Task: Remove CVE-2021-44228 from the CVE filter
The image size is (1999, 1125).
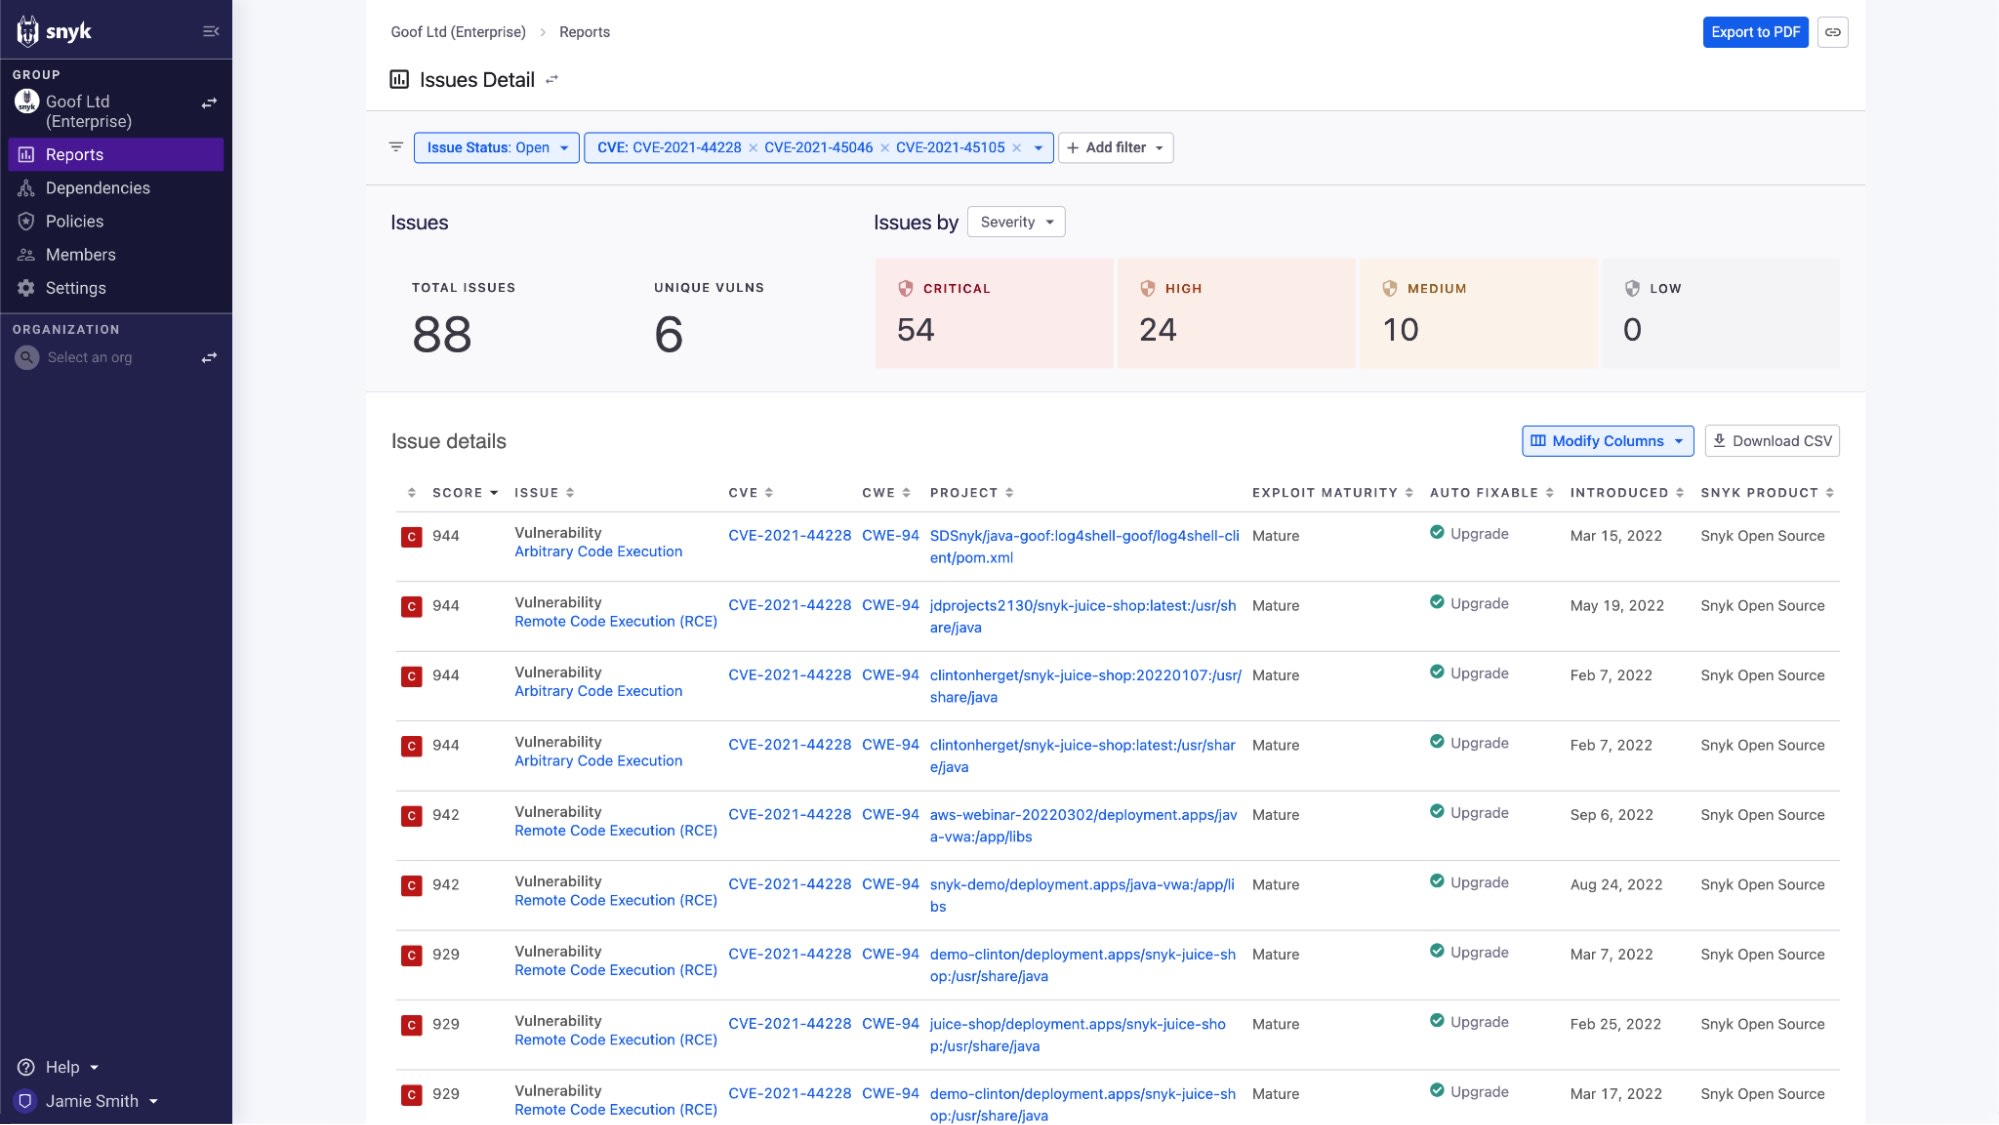Action: pyautogui.click(x=753, y=148)
